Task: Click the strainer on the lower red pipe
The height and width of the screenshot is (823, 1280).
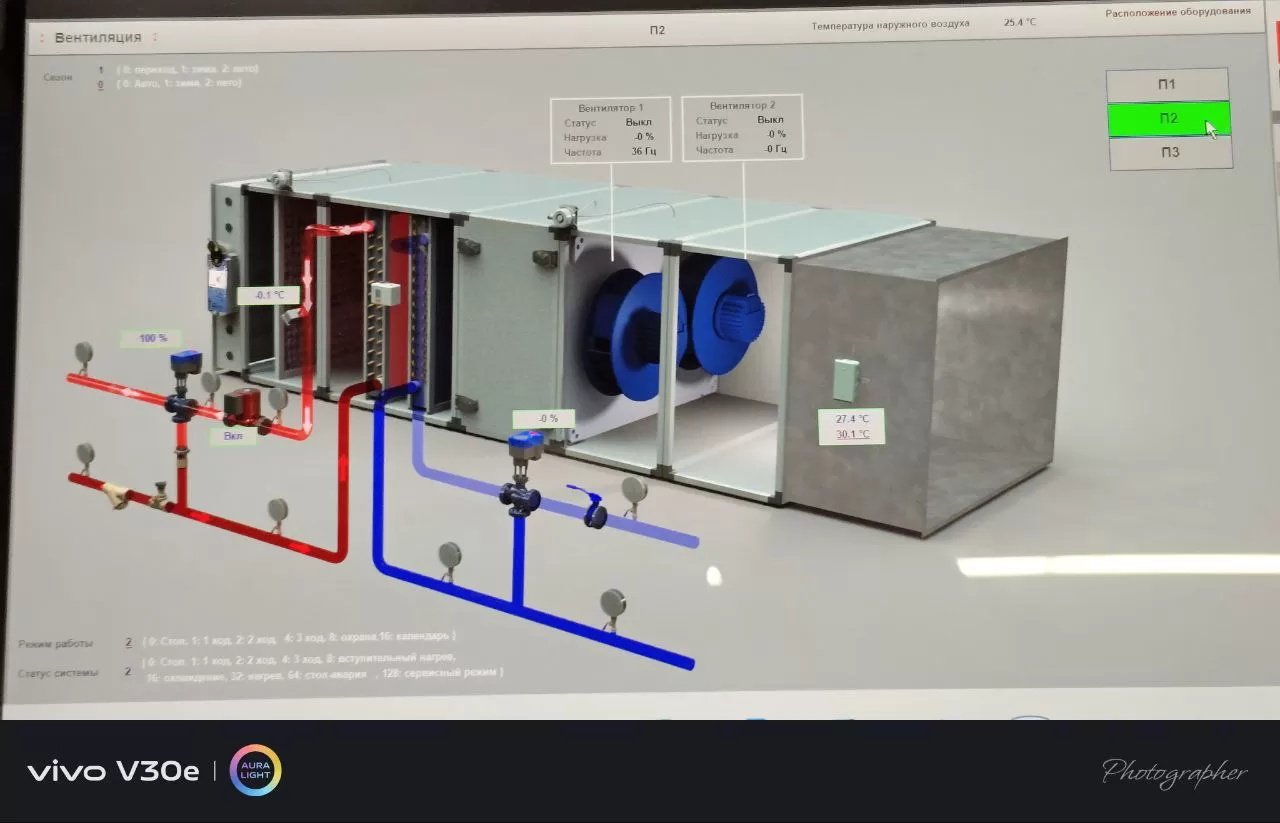Action: (118, 495)
